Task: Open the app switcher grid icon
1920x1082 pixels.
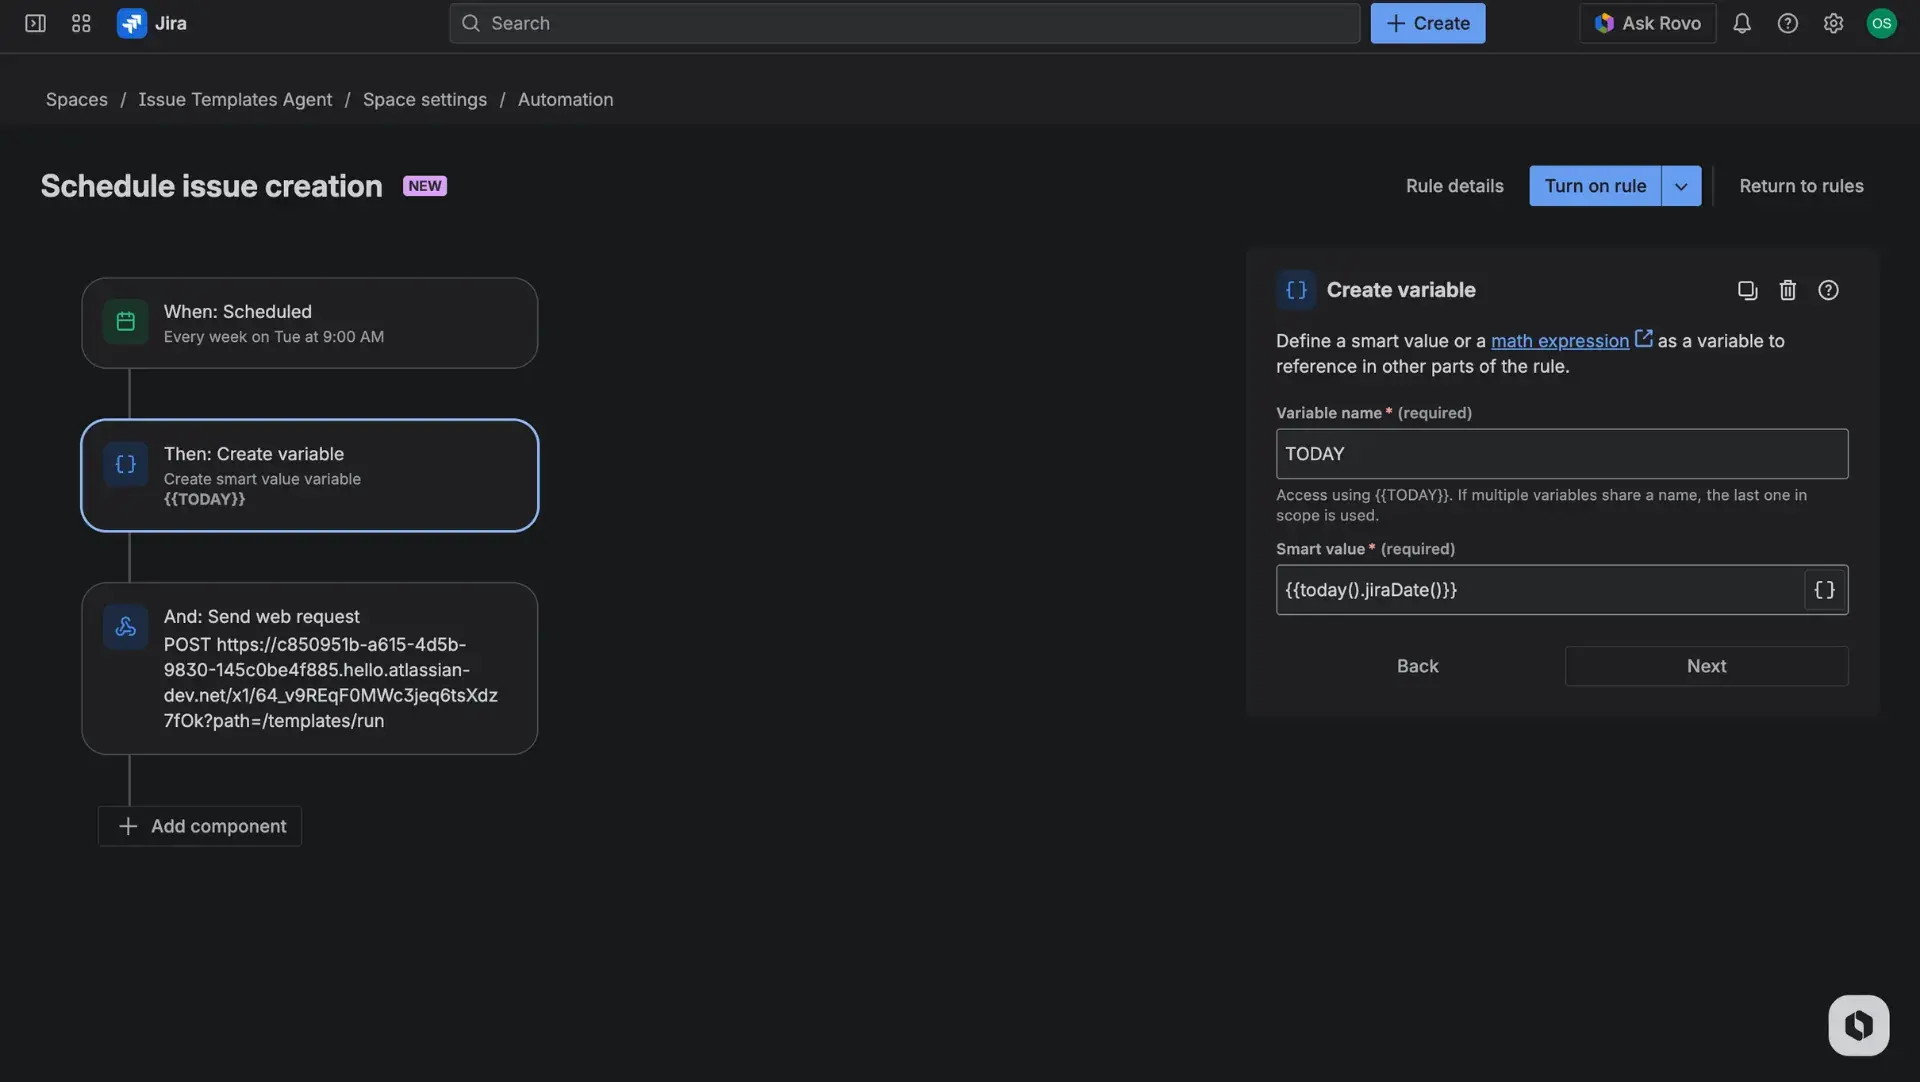Action: coord(80,22)
